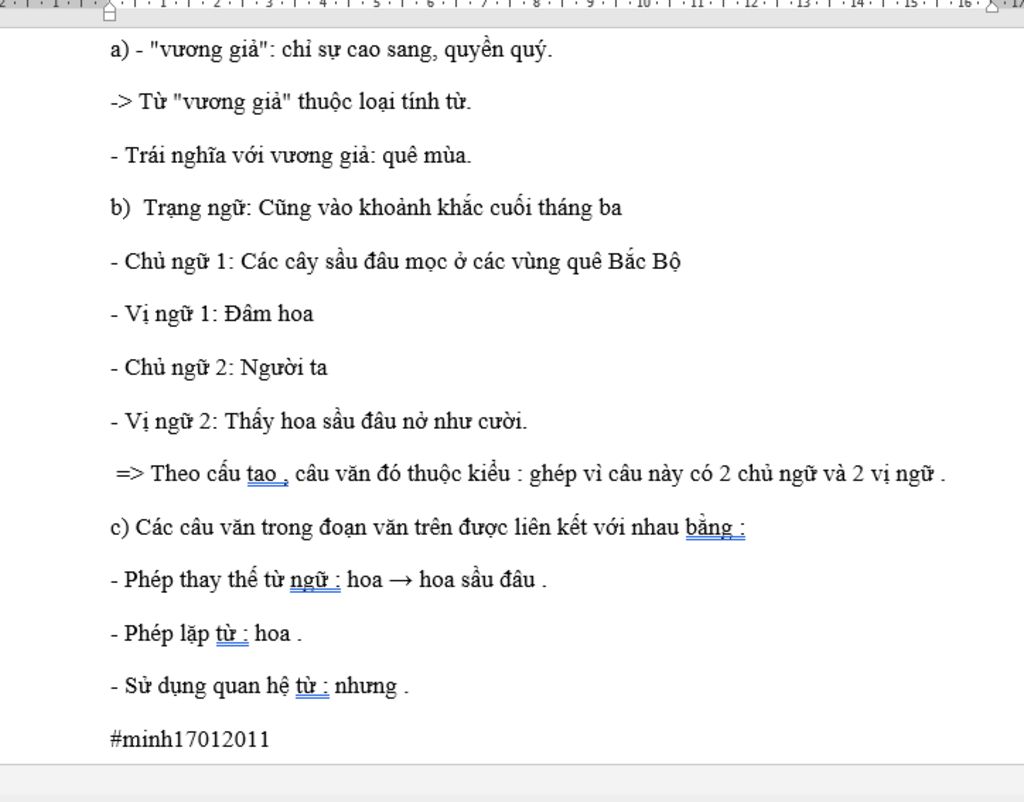Click the underlined word 'tạo ,' in the '=> Theo cấu' line

pos(267,474)
